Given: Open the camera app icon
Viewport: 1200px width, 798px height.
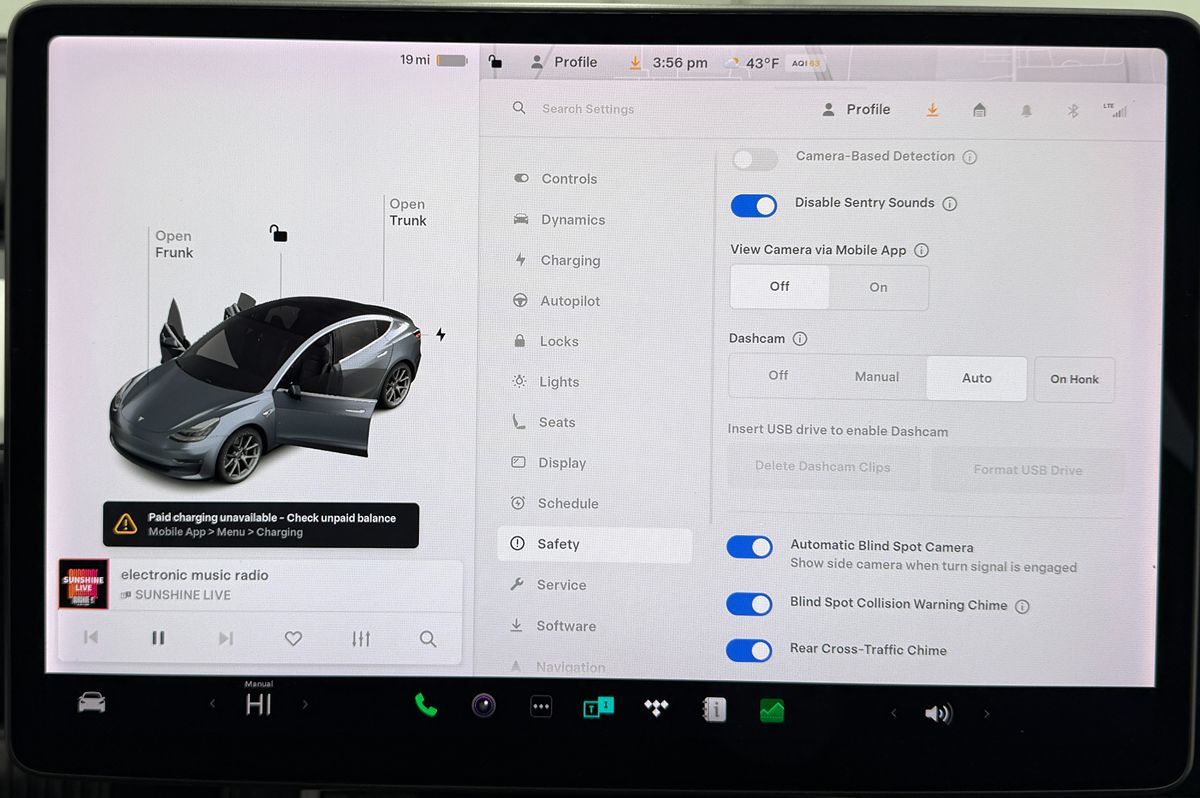Looking at the screenshot, I should [484, 706].
